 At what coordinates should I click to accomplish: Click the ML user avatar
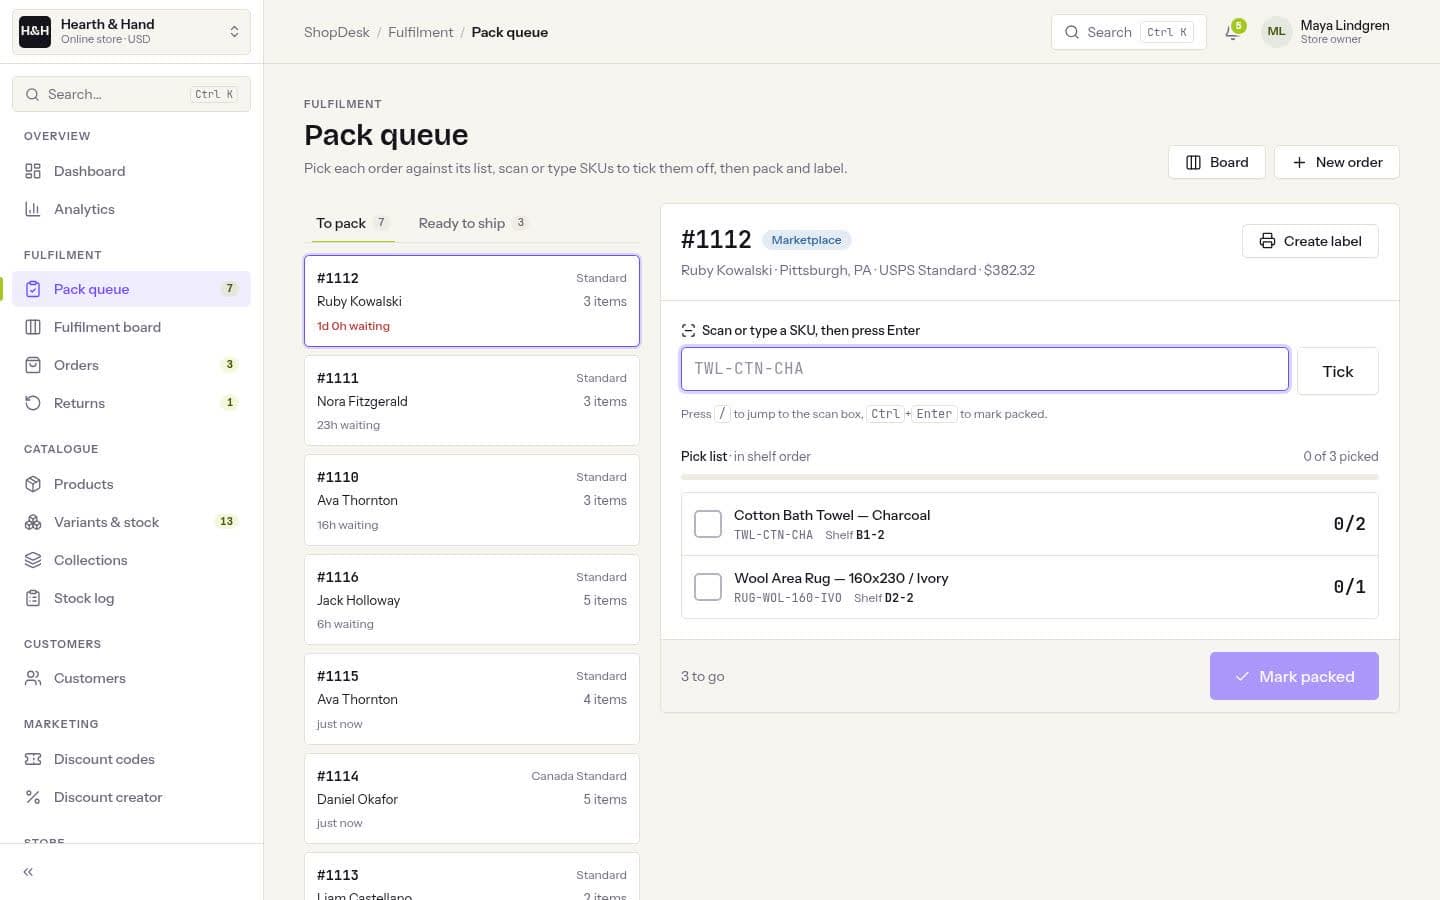pos(1276,32)
